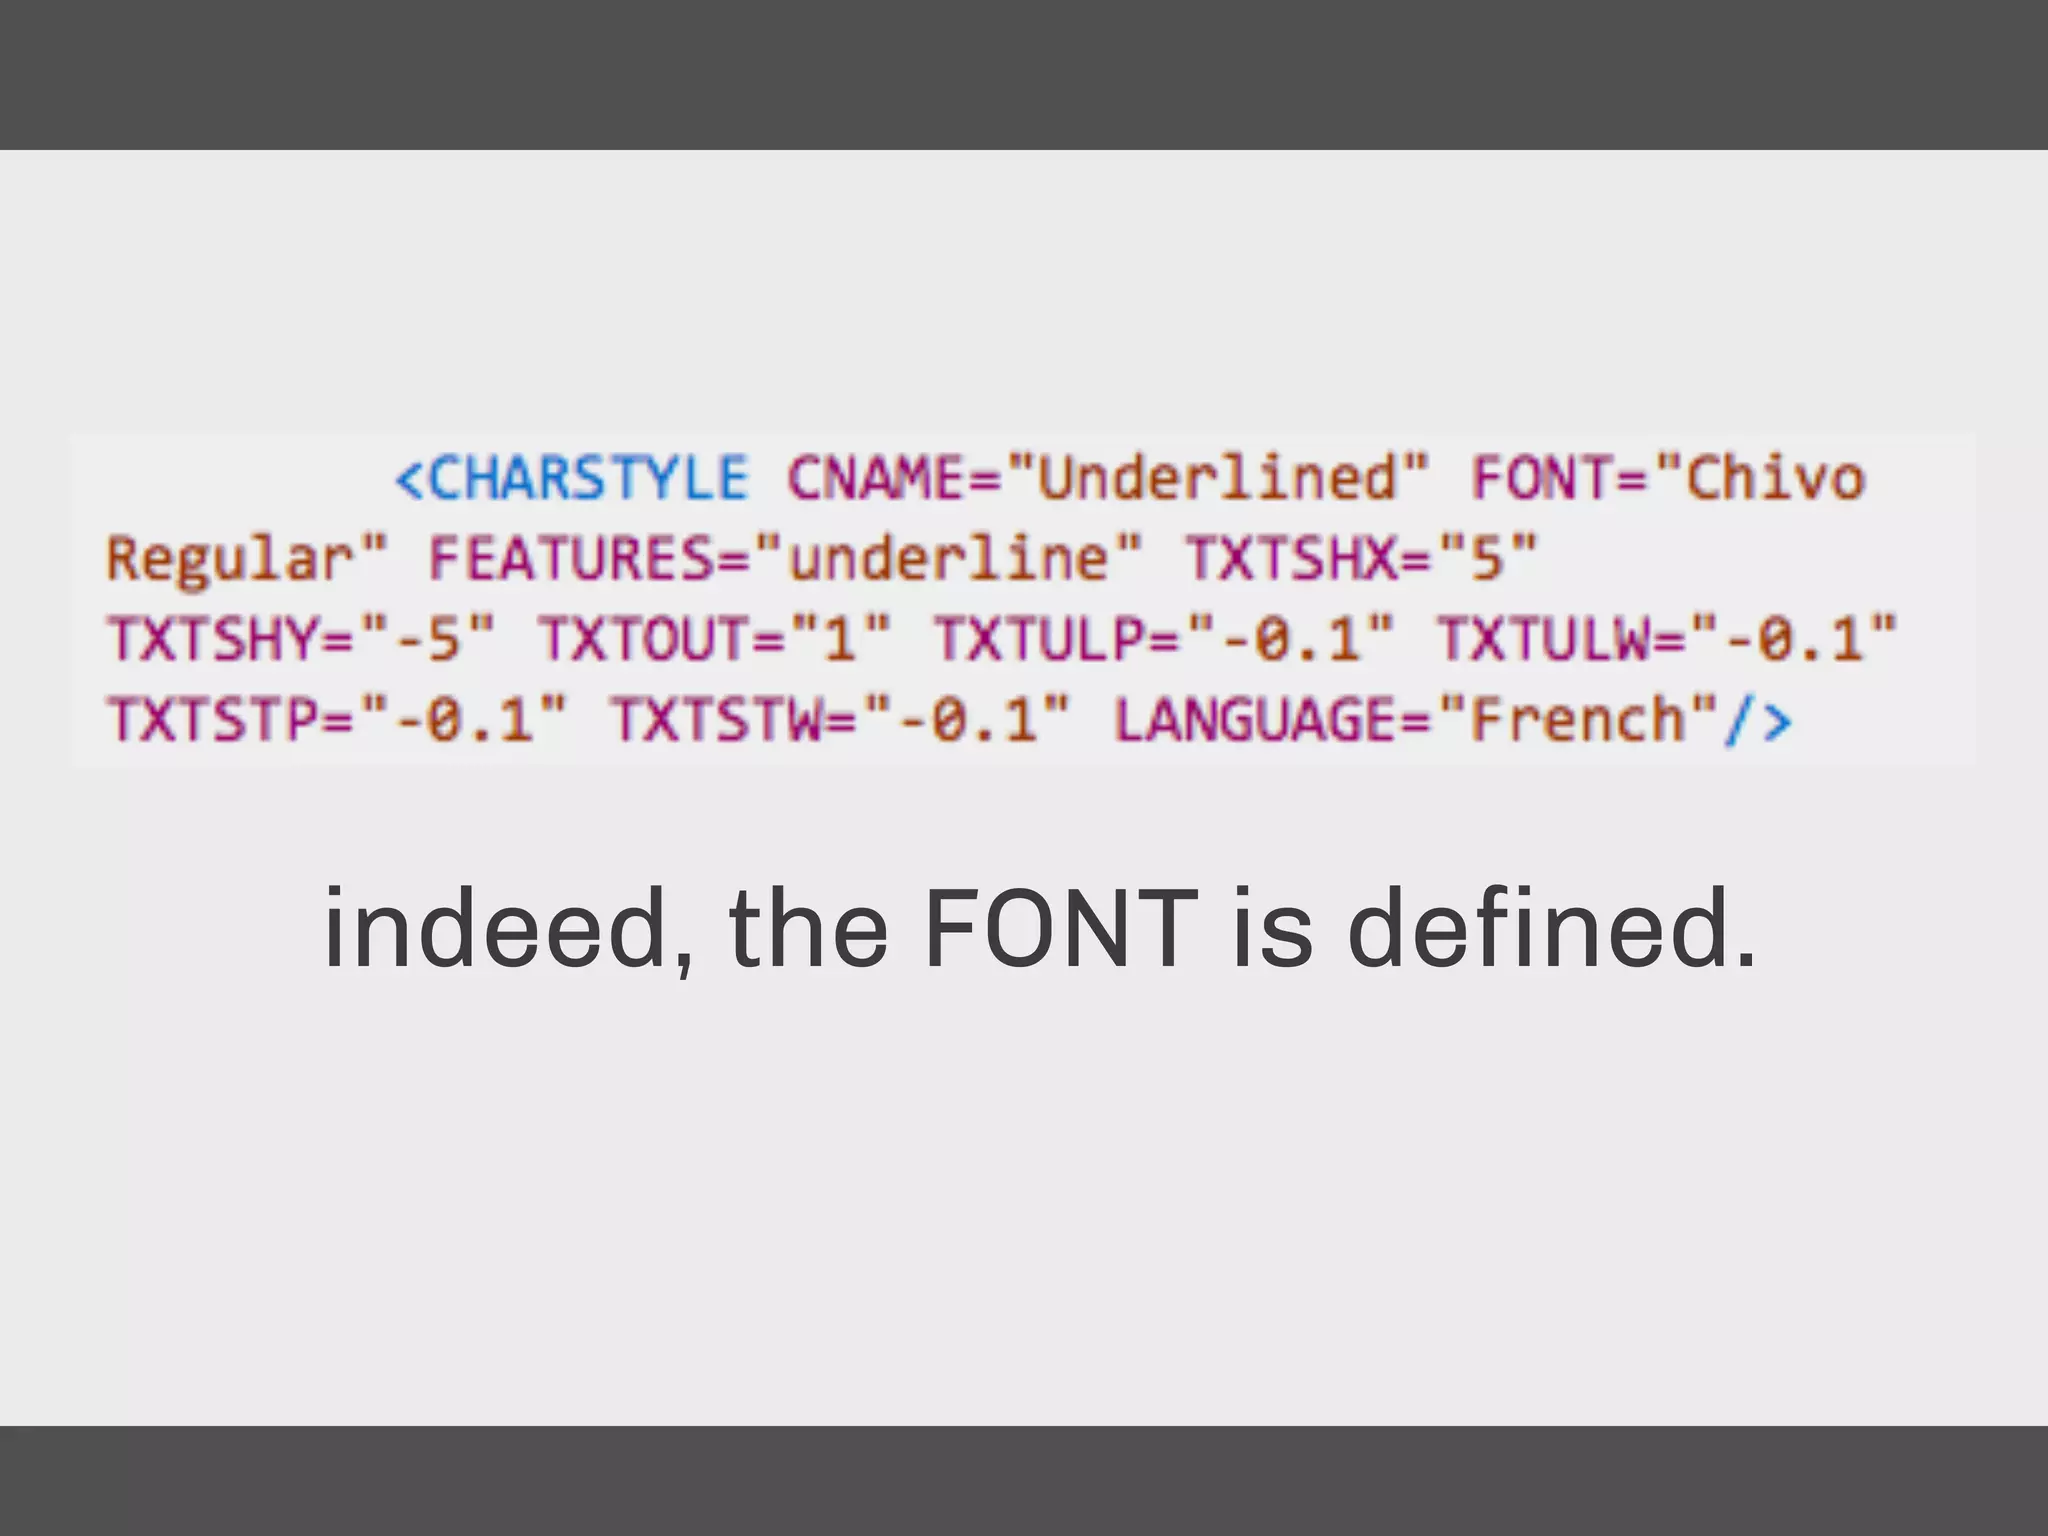Click the TXTSHX="5" attribute
Image resolution: width=2048 pixels, height=1536 pixels.
click(x=1361, y=558)
